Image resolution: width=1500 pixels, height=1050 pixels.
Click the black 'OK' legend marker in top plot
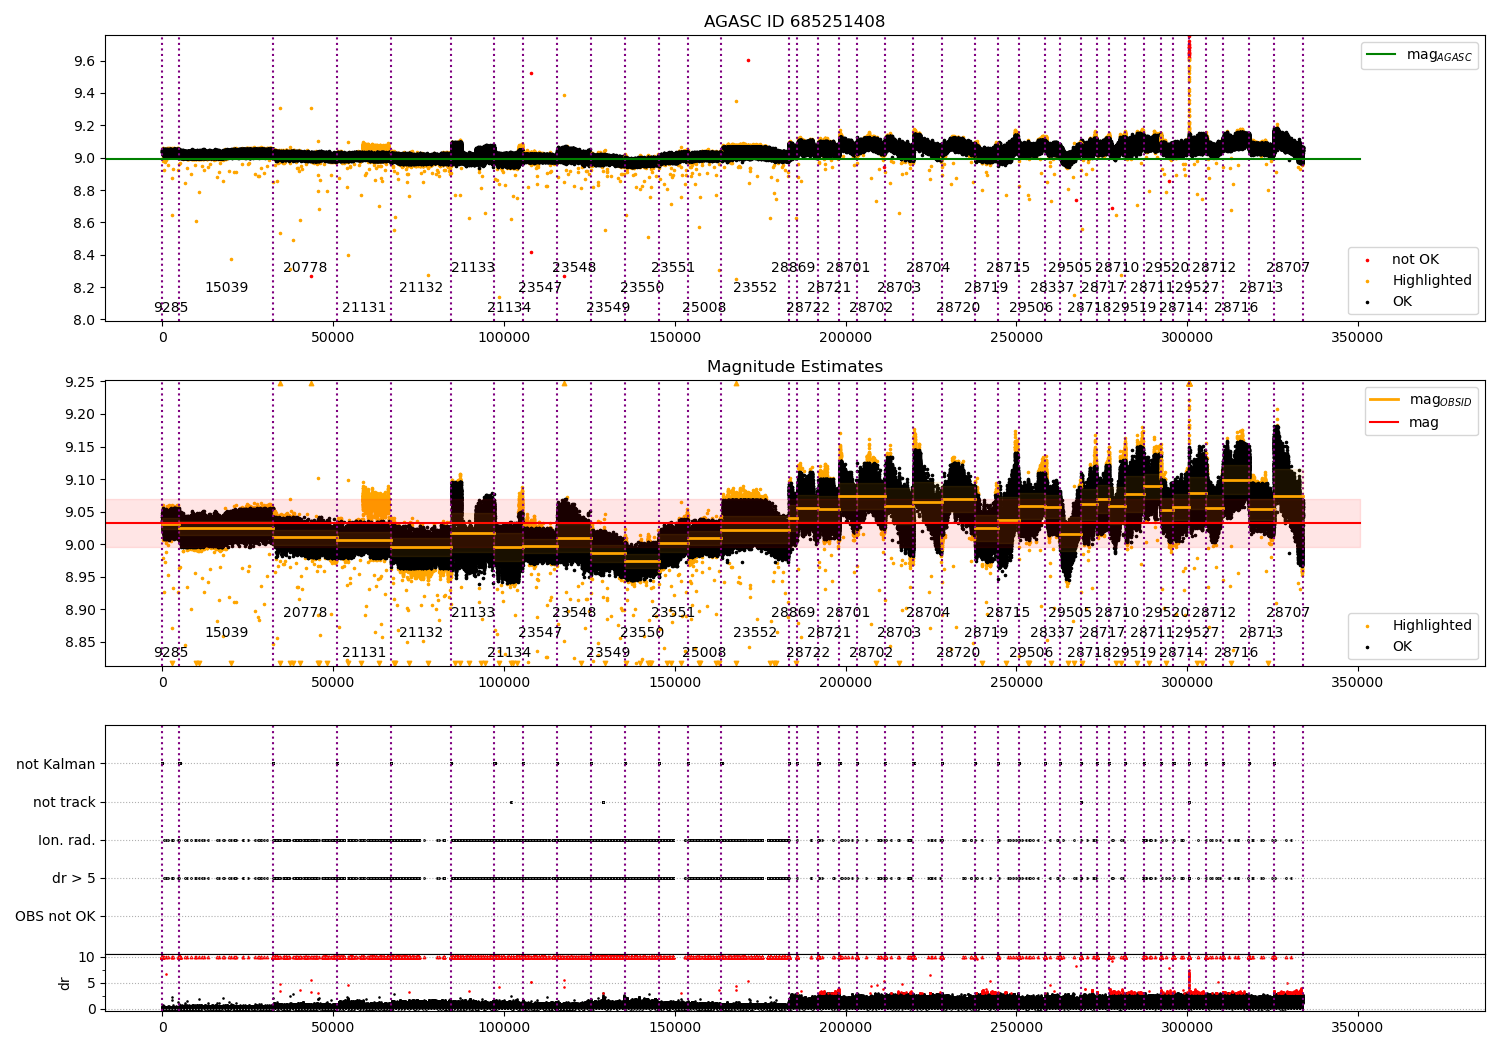tap(1367, 302)
